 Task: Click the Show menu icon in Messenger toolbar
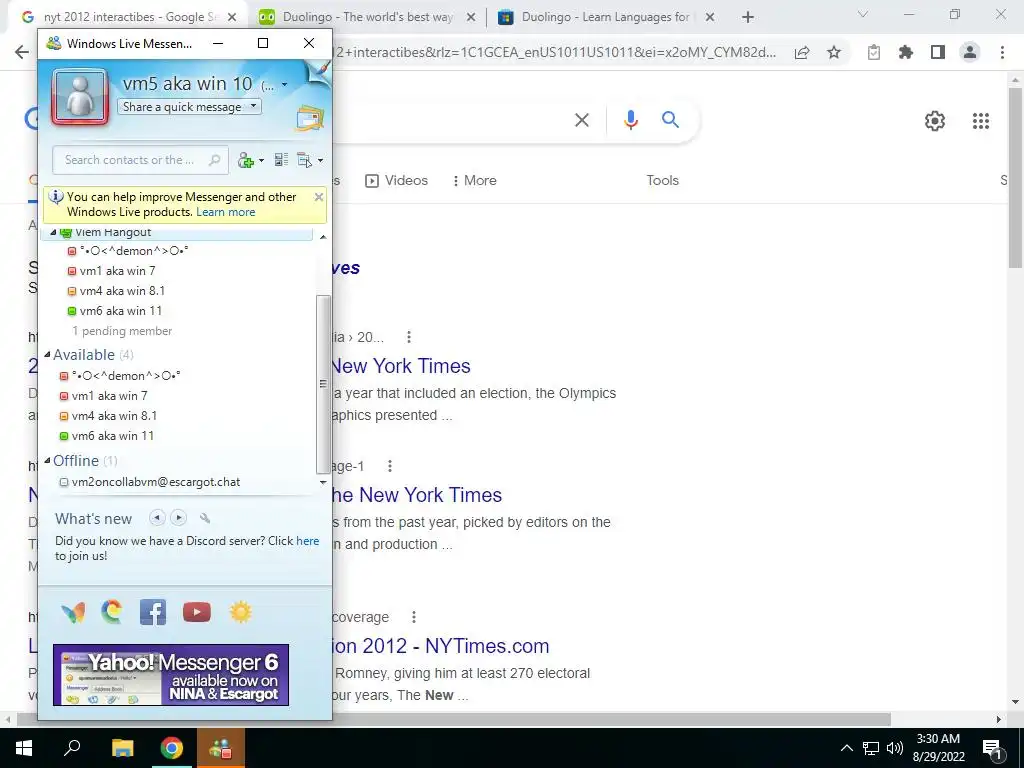point(304,160)
